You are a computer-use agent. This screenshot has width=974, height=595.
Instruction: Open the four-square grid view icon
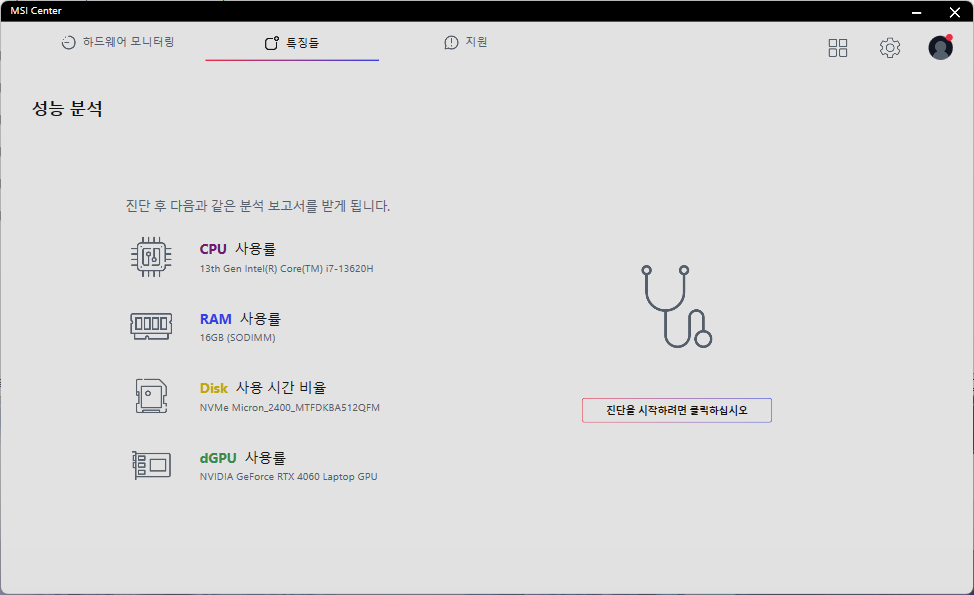point(837,48)
